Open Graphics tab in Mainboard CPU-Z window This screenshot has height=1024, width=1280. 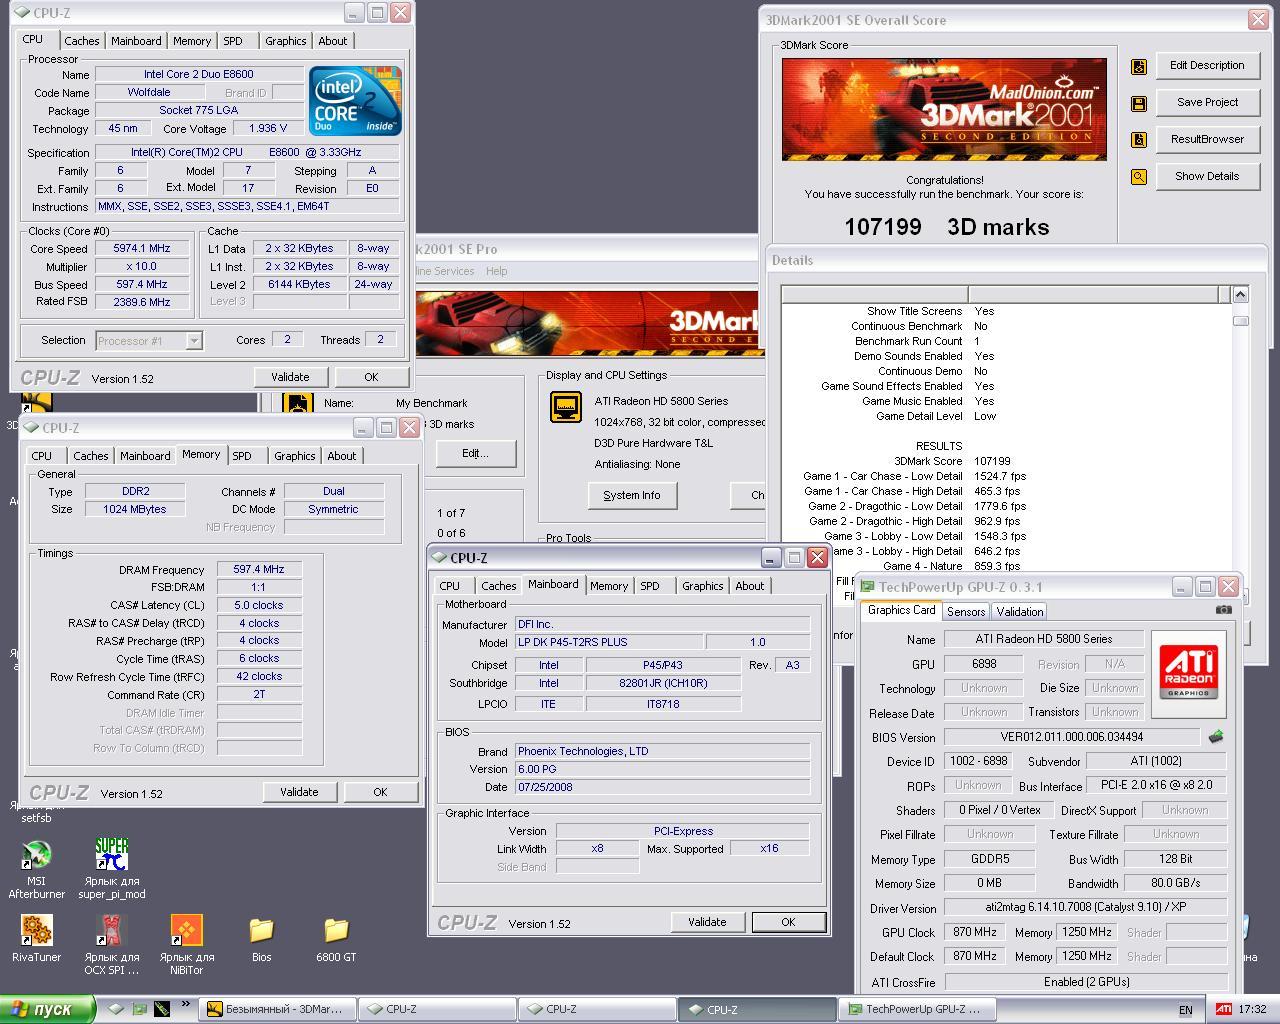703,586
